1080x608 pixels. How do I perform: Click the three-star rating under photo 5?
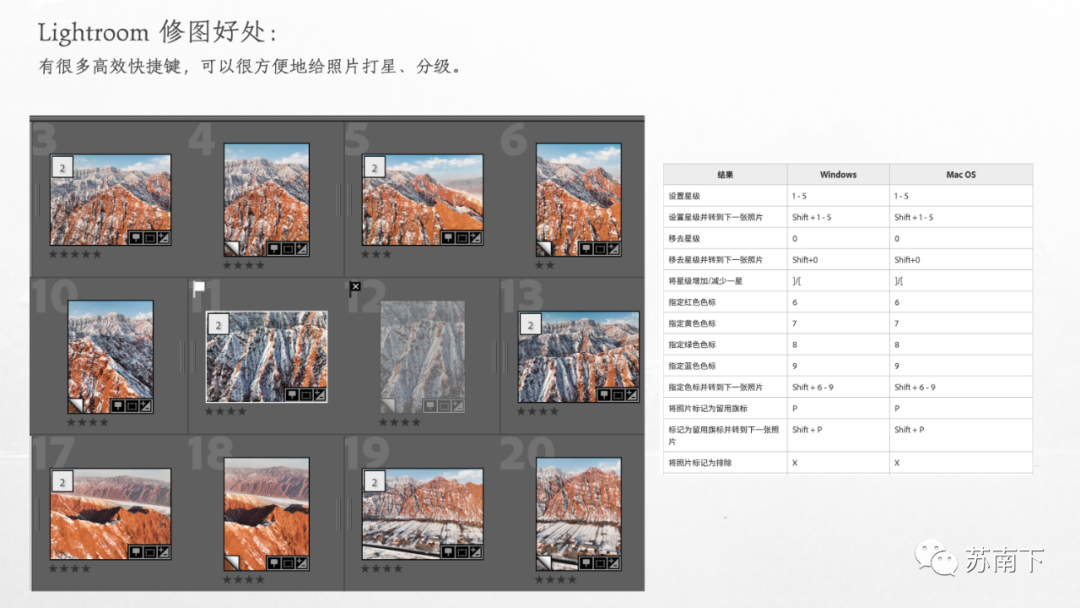tap(376, 254)
